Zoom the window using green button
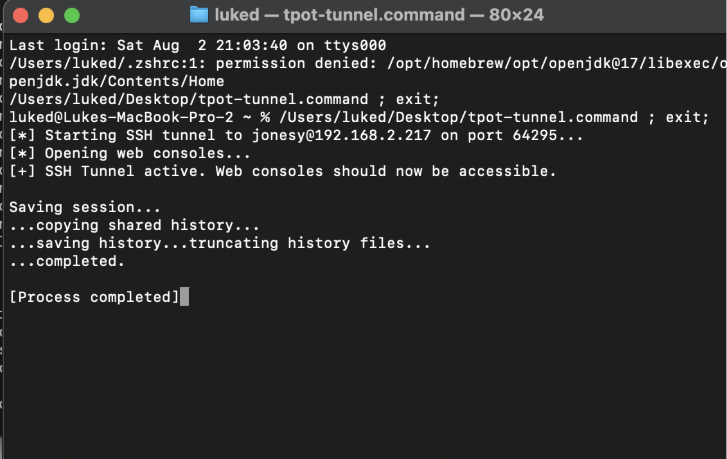The image size is (727, 459). [x=70, y=16]
